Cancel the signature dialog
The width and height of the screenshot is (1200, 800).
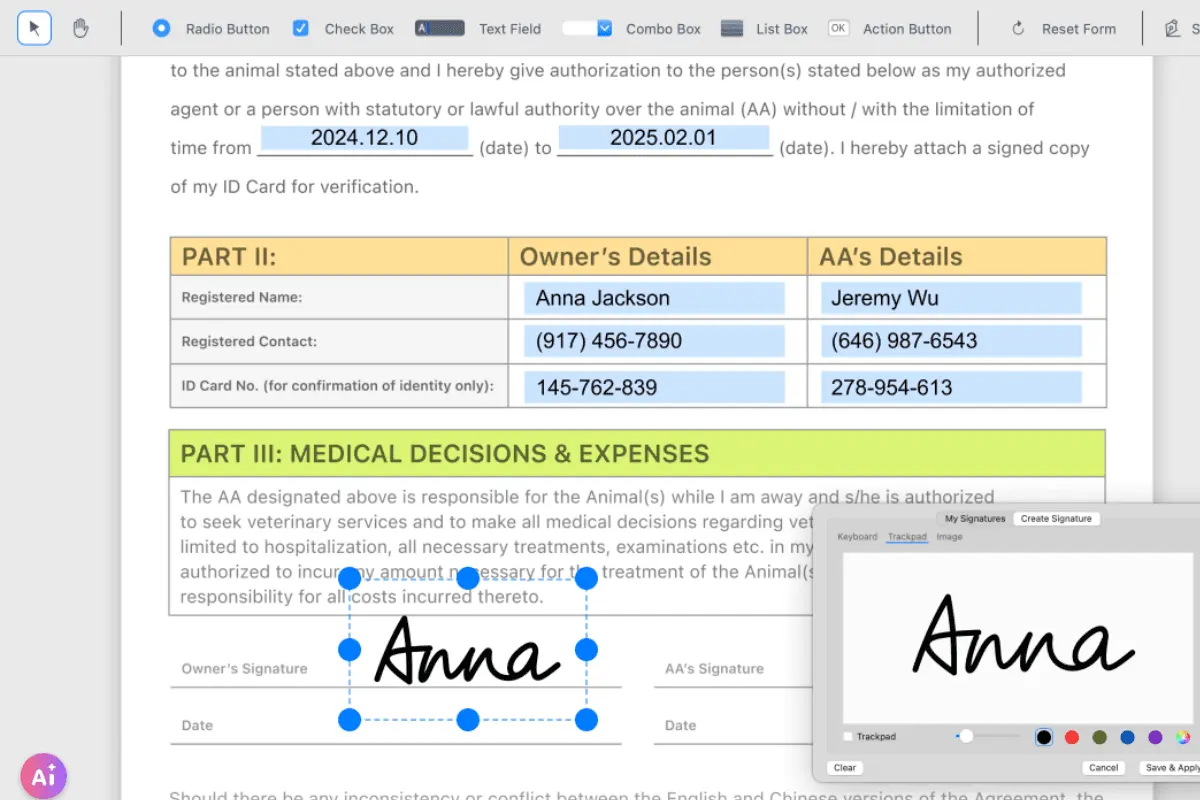1104,768
